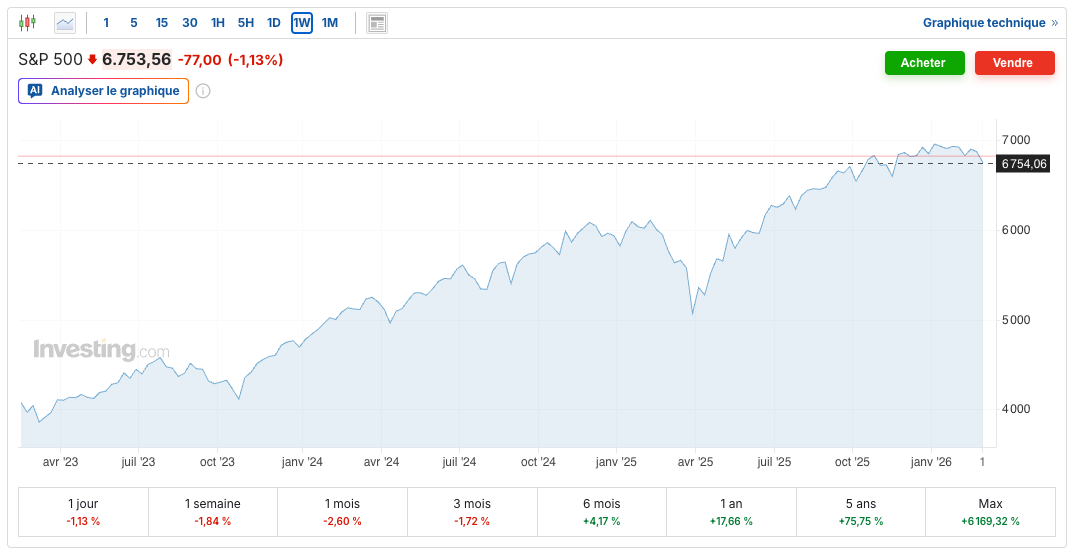
Task: Select the 1H interval
Action: [x=218, y=23]
